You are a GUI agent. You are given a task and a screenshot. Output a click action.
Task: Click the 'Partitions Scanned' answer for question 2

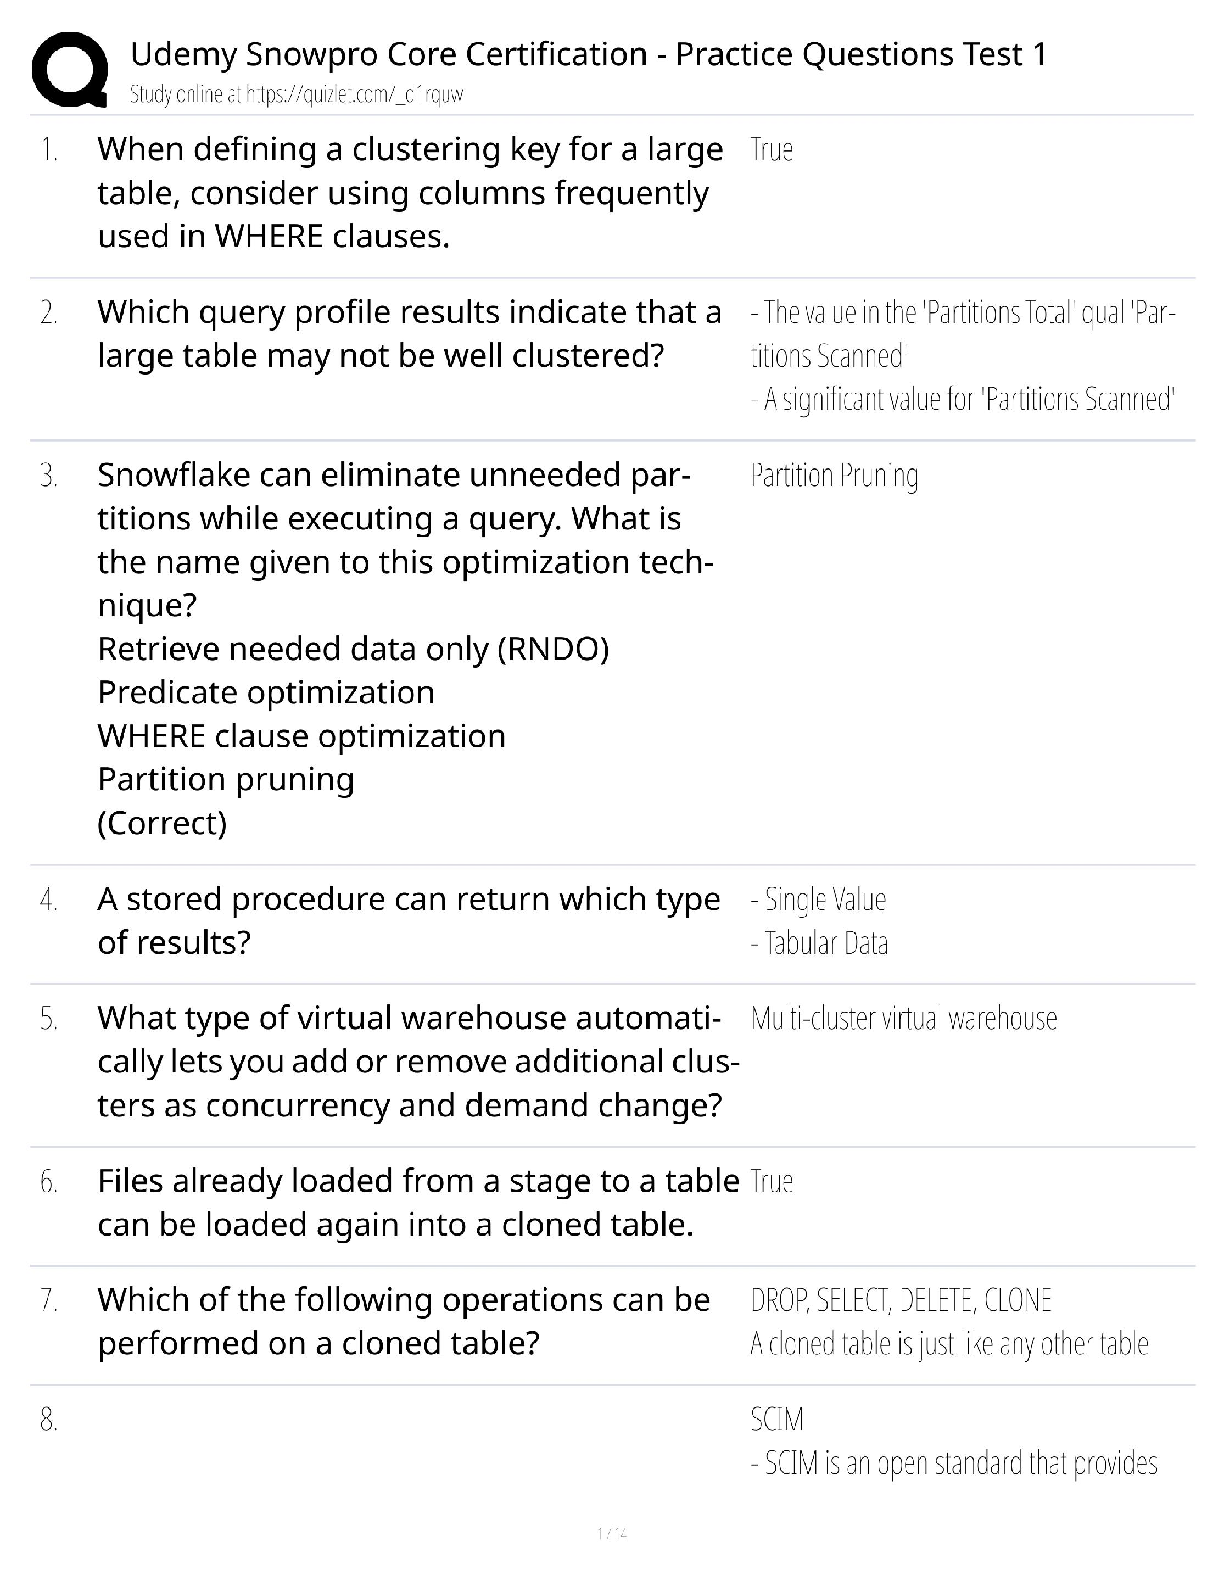[968, 400]
